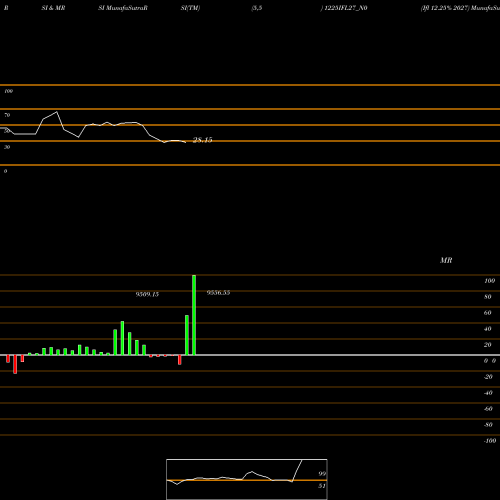Image resolution: width=500 pixels, height=500 pixels.
Task: Click the 60 label on MR scale
Action: point(488,313)
